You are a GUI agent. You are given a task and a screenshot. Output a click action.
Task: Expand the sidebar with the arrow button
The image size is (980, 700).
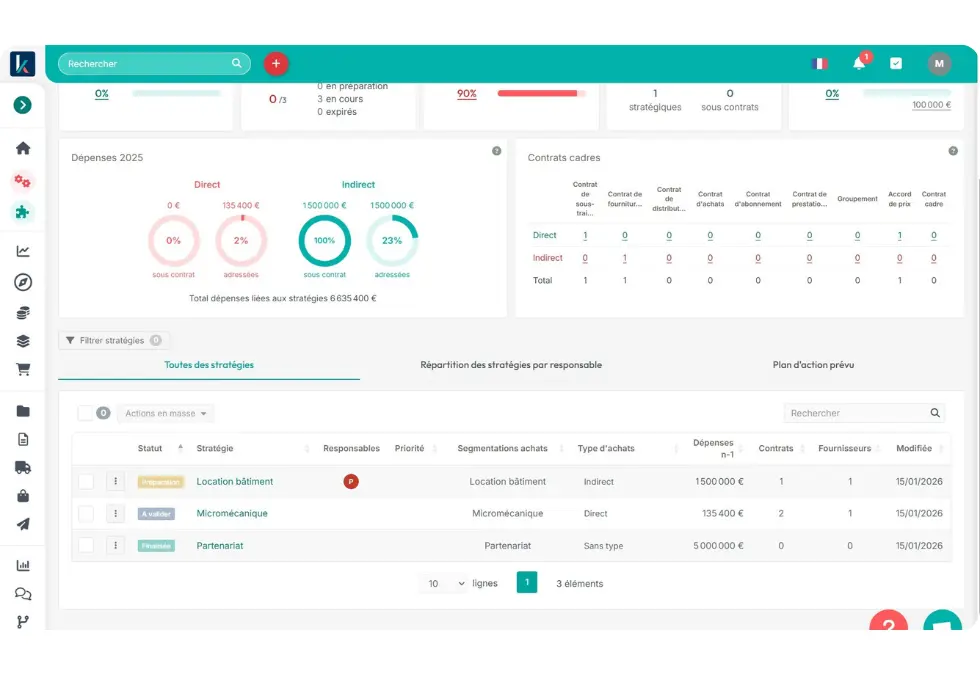coord(22,105)
